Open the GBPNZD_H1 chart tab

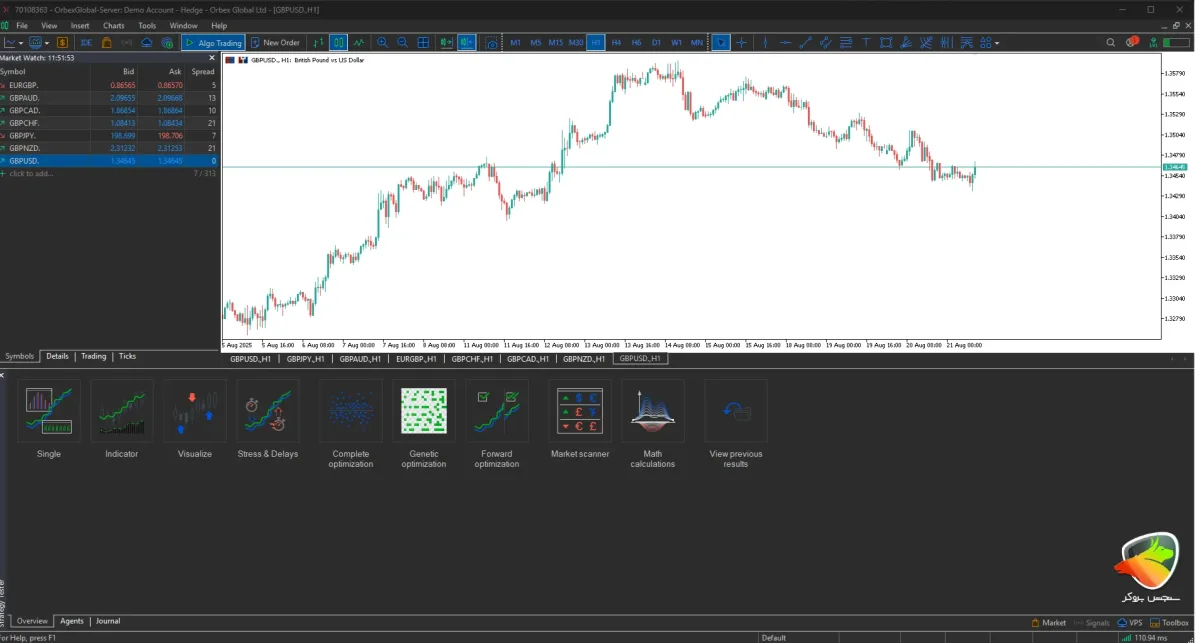pyautogui.click(x=584, y=358)
